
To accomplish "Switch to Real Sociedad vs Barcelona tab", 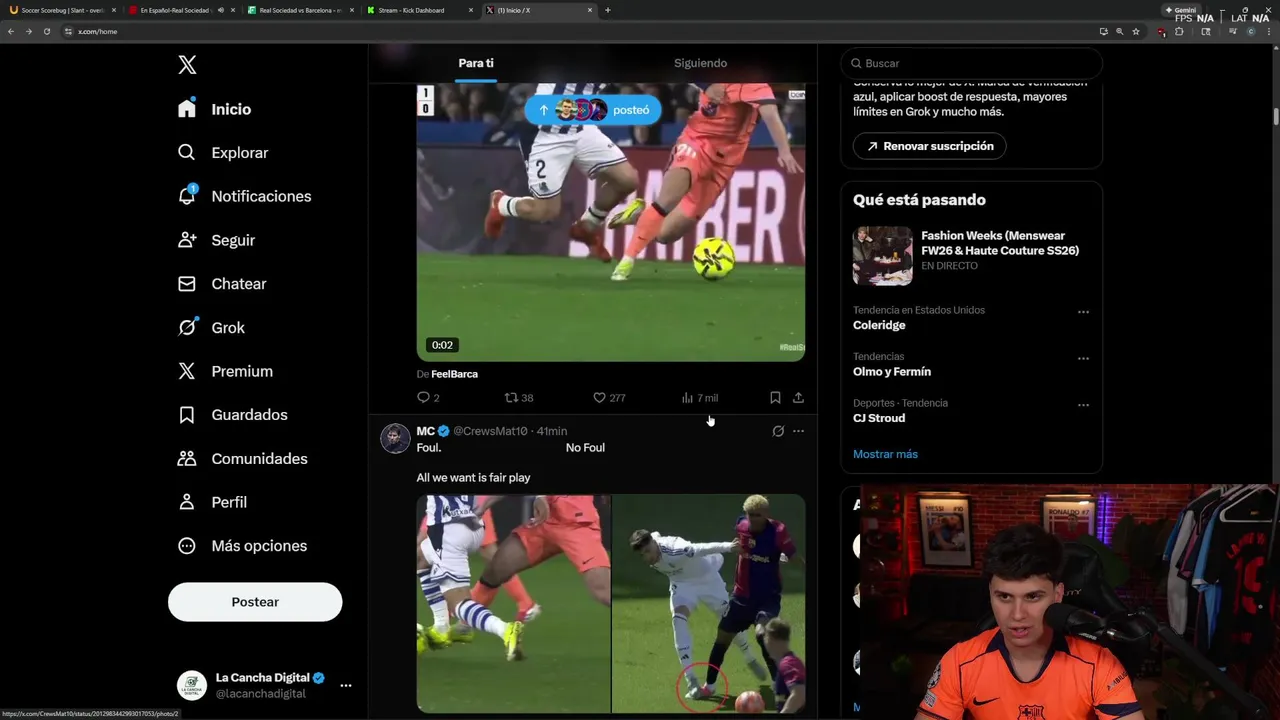I will [x=299, y=10].
